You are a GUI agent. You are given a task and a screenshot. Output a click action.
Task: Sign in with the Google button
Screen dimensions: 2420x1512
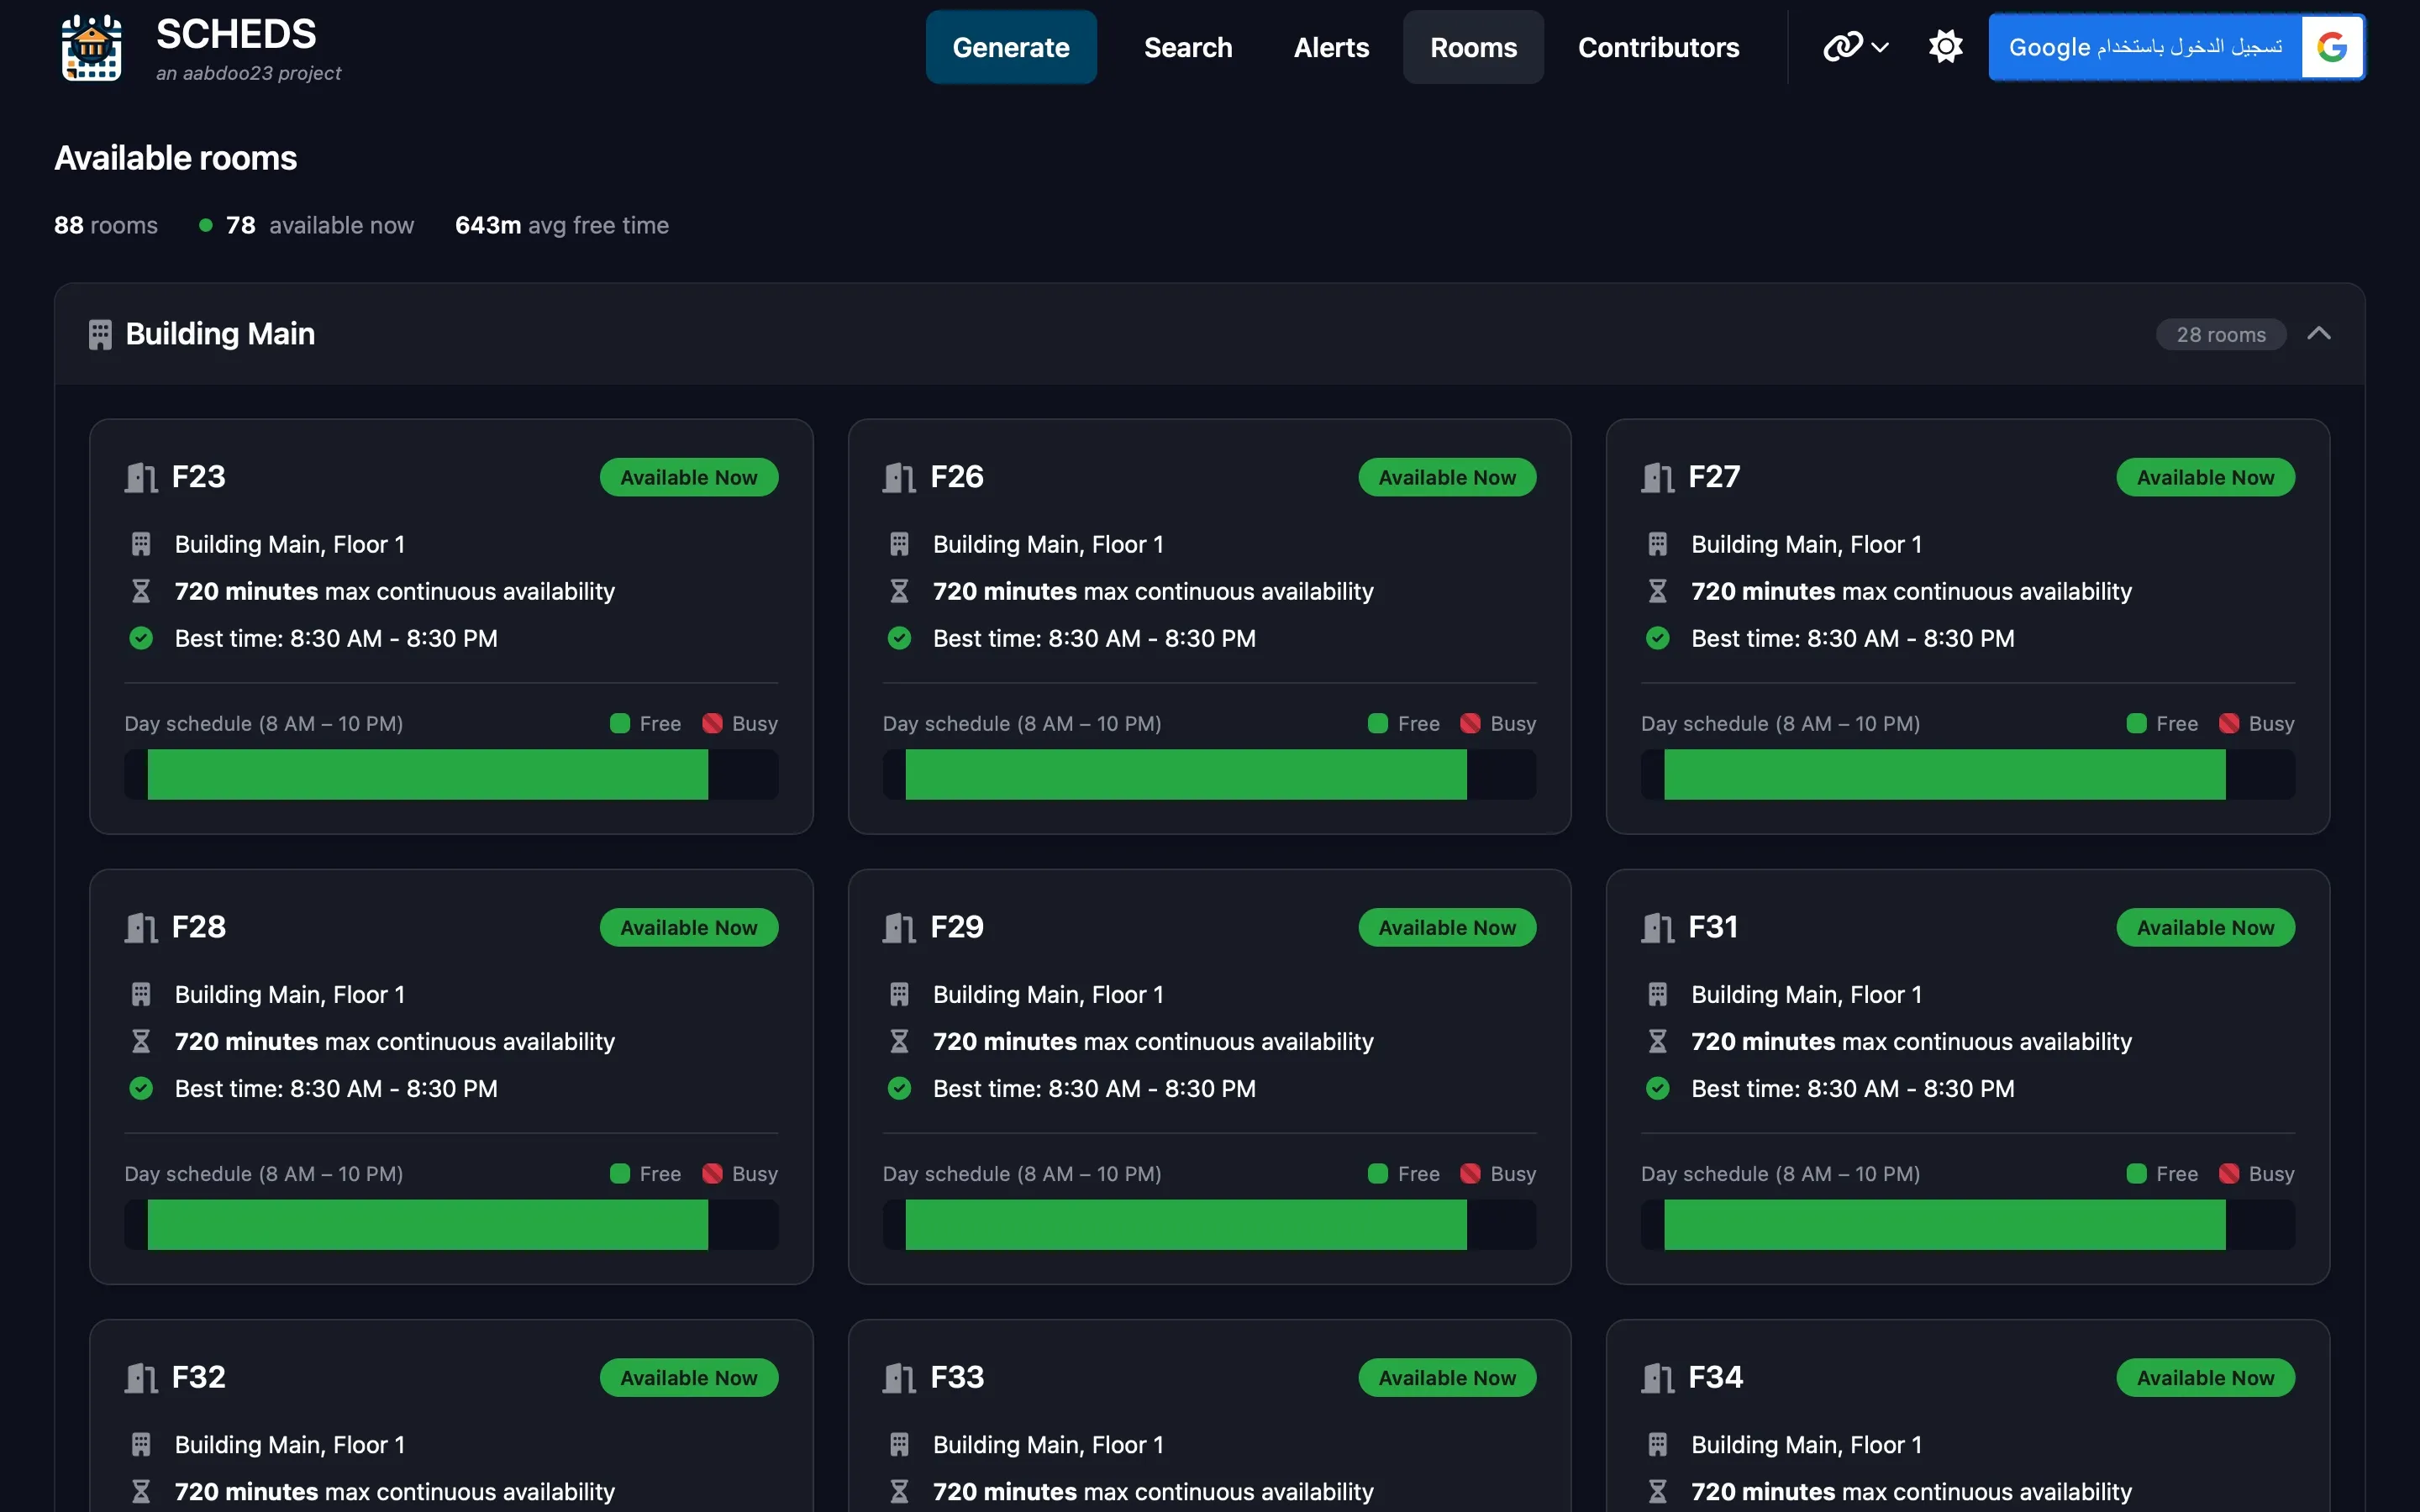(2176, 47)
